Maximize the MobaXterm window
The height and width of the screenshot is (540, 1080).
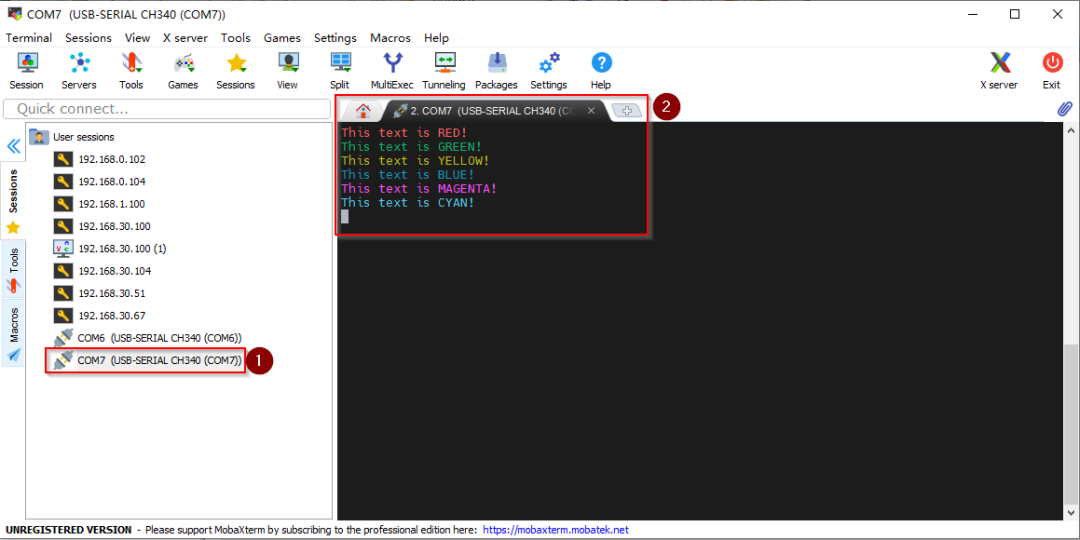coord(1015,14)
